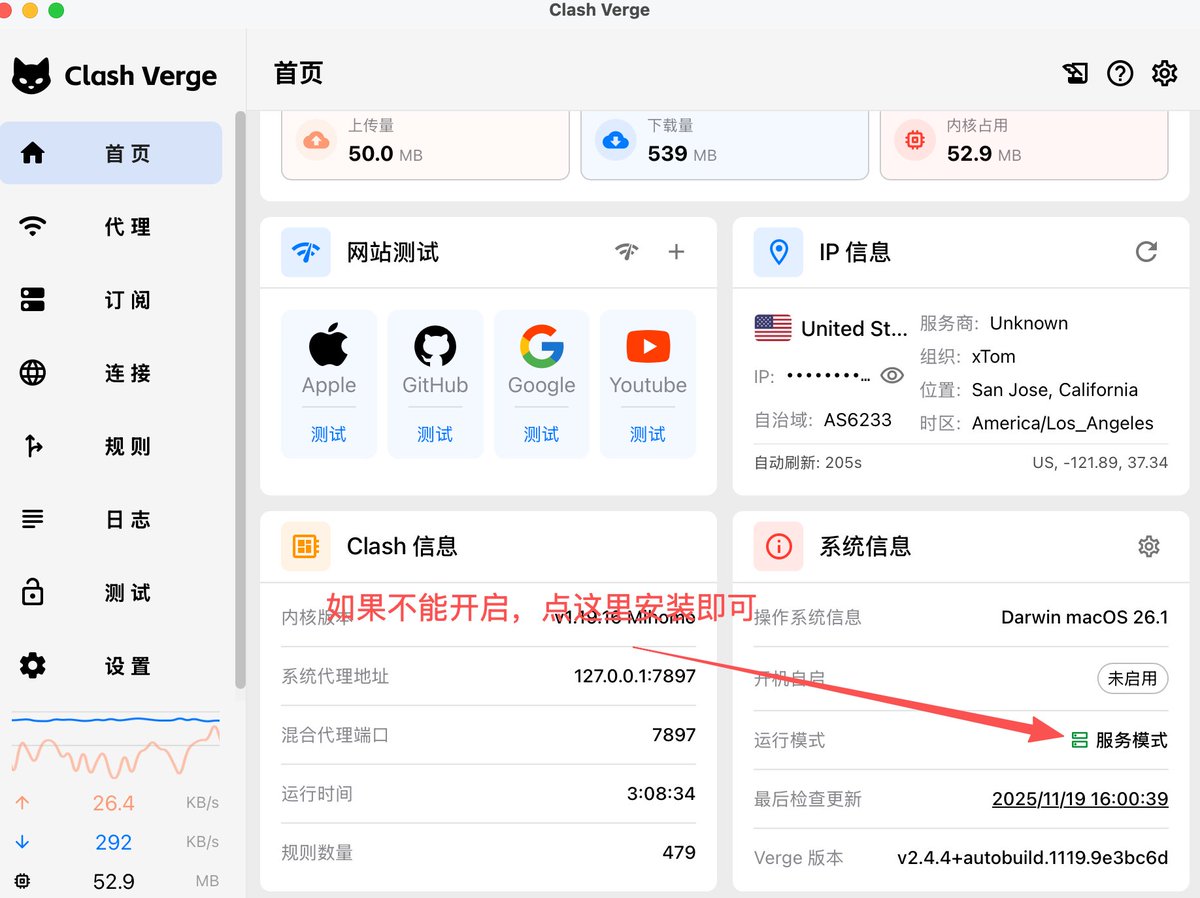Viewport: 1200px width, 898px height.
Task: Click mixed port value 7897
Action: (674, 735)
